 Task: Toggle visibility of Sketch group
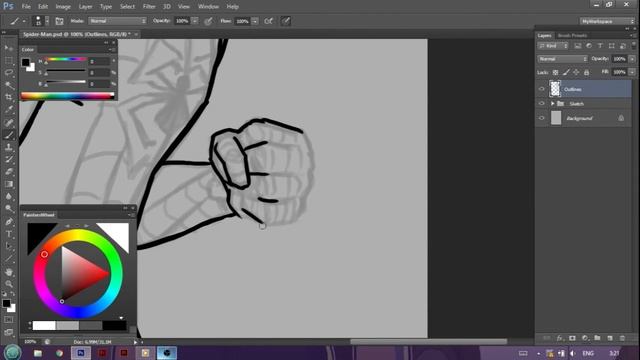point(542,104)
